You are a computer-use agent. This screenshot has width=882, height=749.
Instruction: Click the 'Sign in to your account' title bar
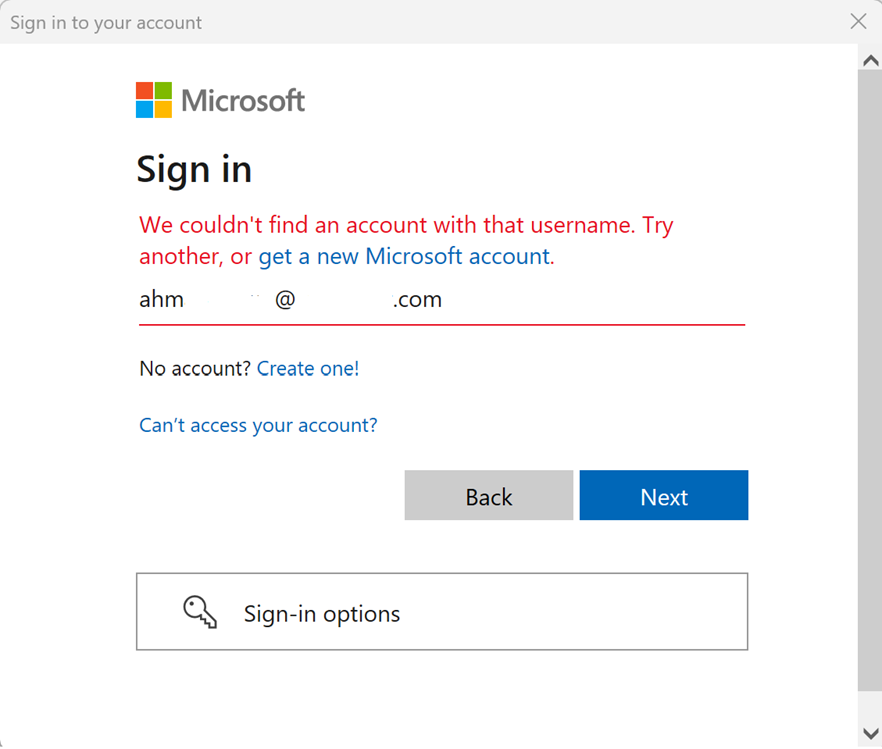coord(106,22)
